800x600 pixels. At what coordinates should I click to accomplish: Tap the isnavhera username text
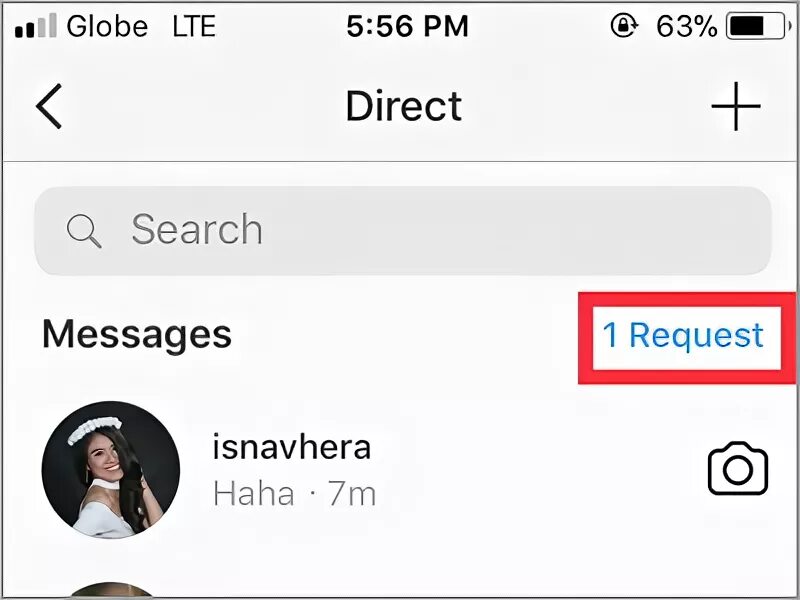coord(291,446)
